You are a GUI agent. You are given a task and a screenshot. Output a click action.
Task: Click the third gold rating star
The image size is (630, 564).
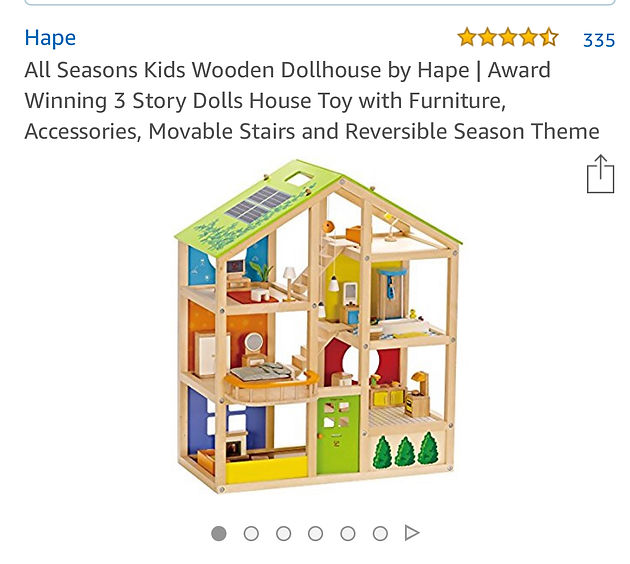point(508,37)
